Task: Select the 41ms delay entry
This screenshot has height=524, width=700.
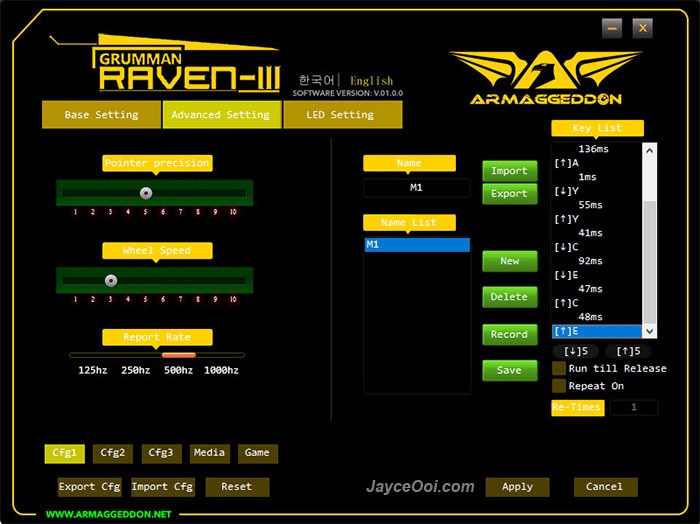Action: [597, 233]
